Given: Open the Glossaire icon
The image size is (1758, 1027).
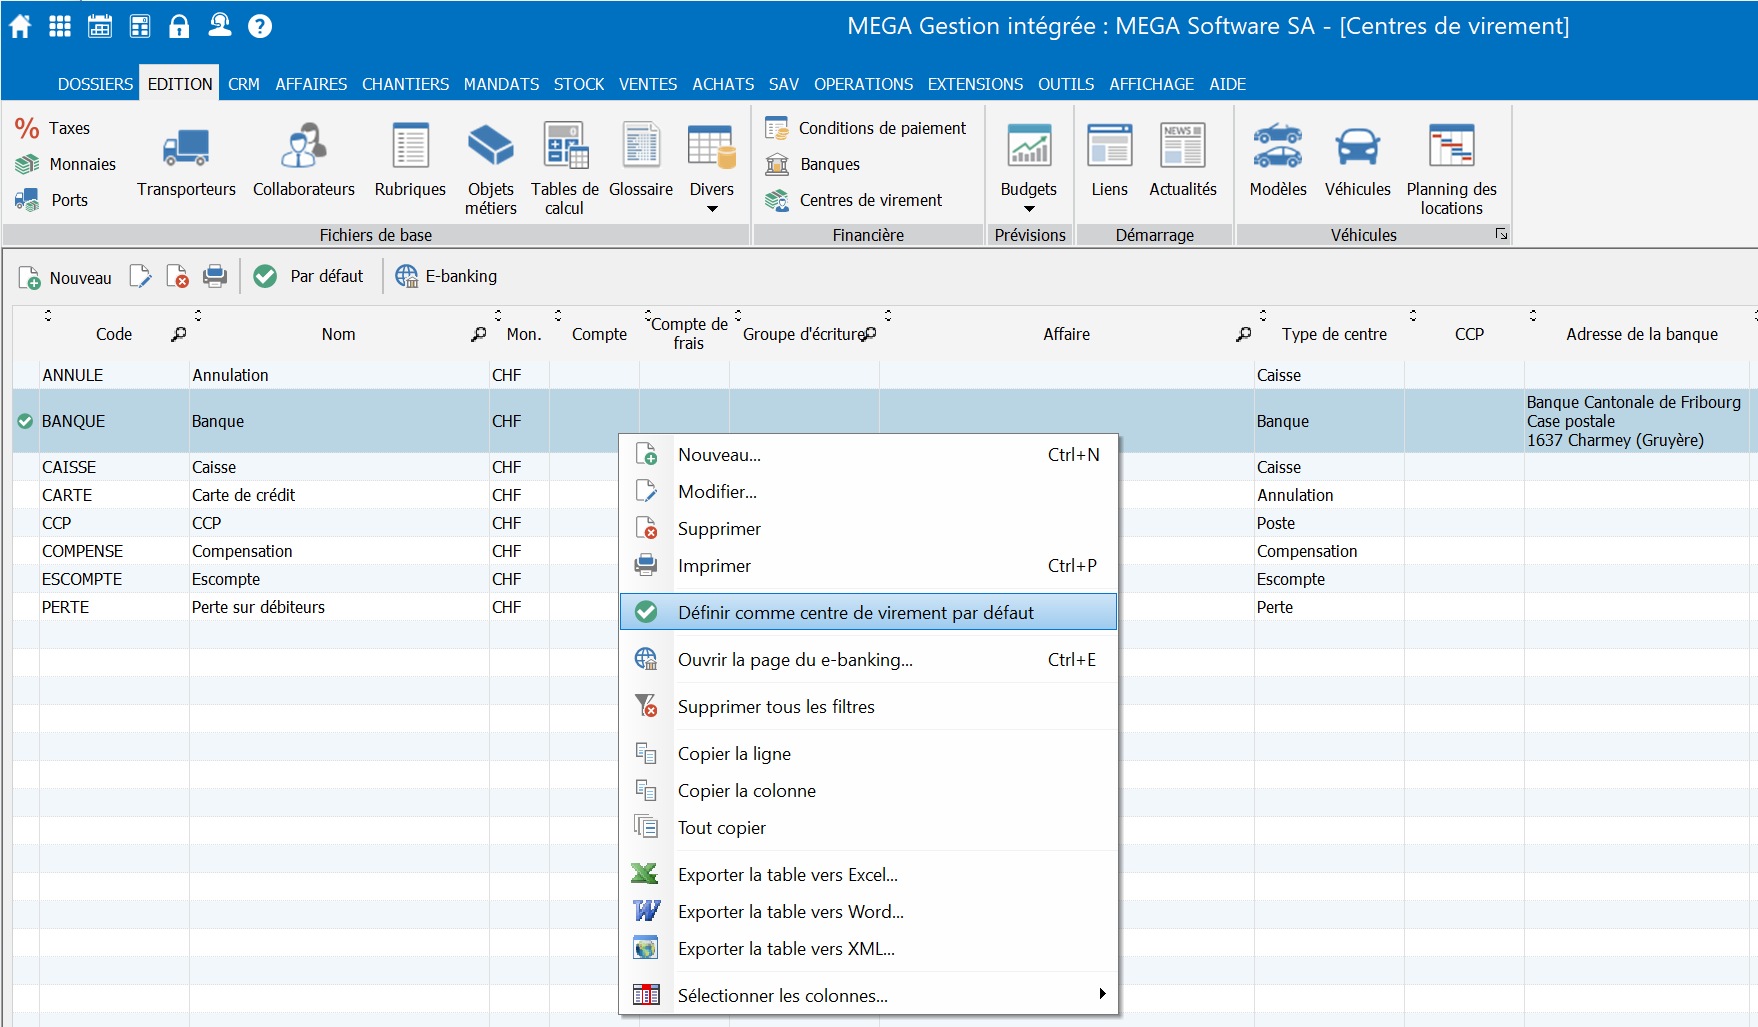Looking at the screenshot, I should (x=641, y=160).
